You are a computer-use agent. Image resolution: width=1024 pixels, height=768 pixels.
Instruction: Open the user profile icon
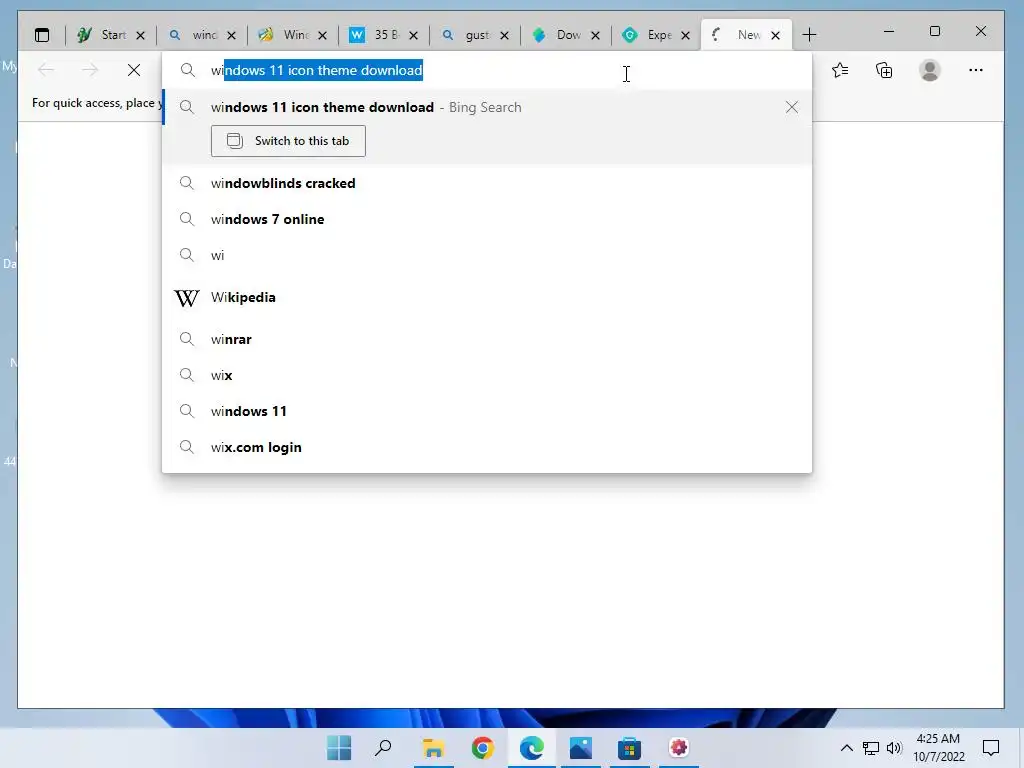(x=929, y=70)
